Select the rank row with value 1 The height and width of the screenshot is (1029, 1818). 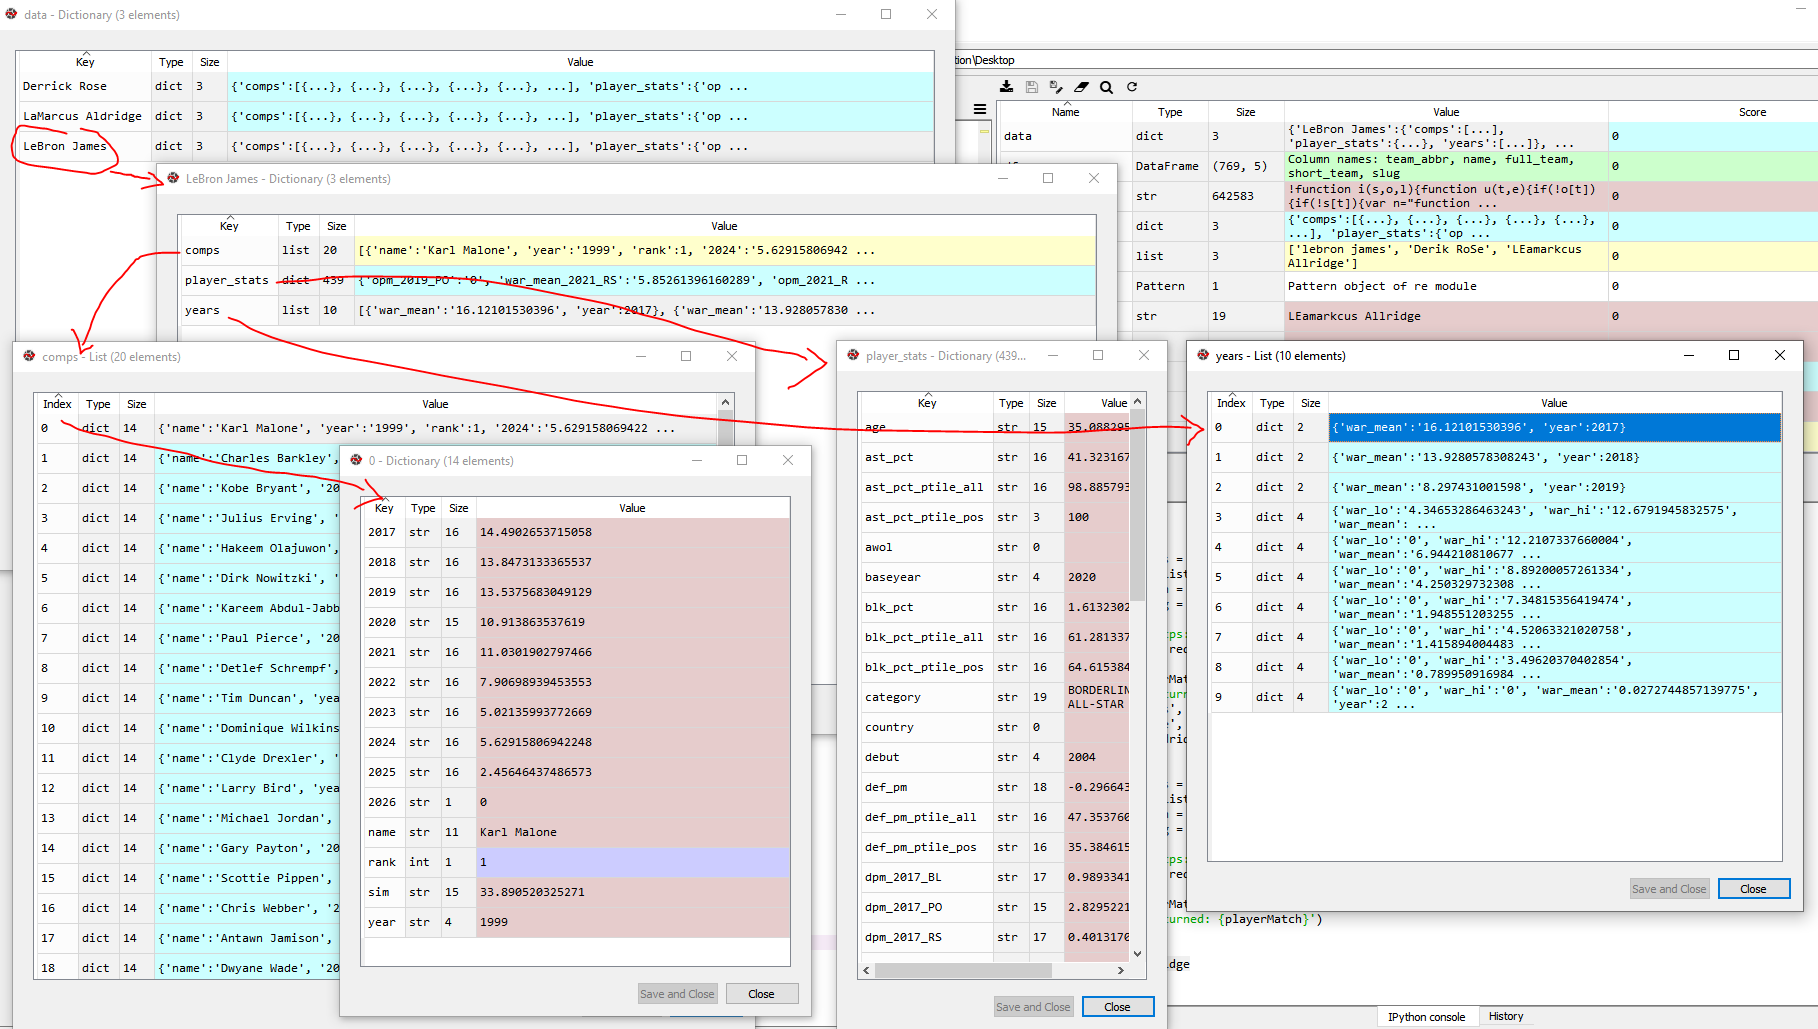click(x=577, y=862)
